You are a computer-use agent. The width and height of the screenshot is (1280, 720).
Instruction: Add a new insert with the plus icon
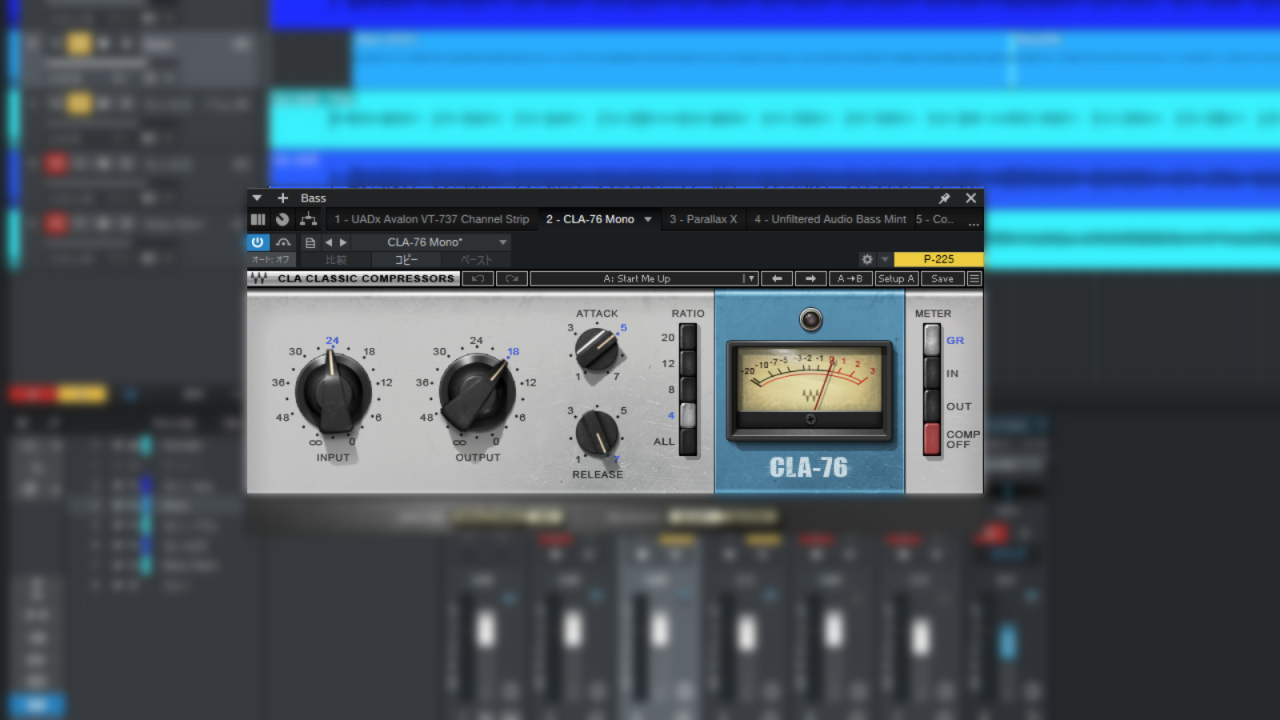[282, 198]
